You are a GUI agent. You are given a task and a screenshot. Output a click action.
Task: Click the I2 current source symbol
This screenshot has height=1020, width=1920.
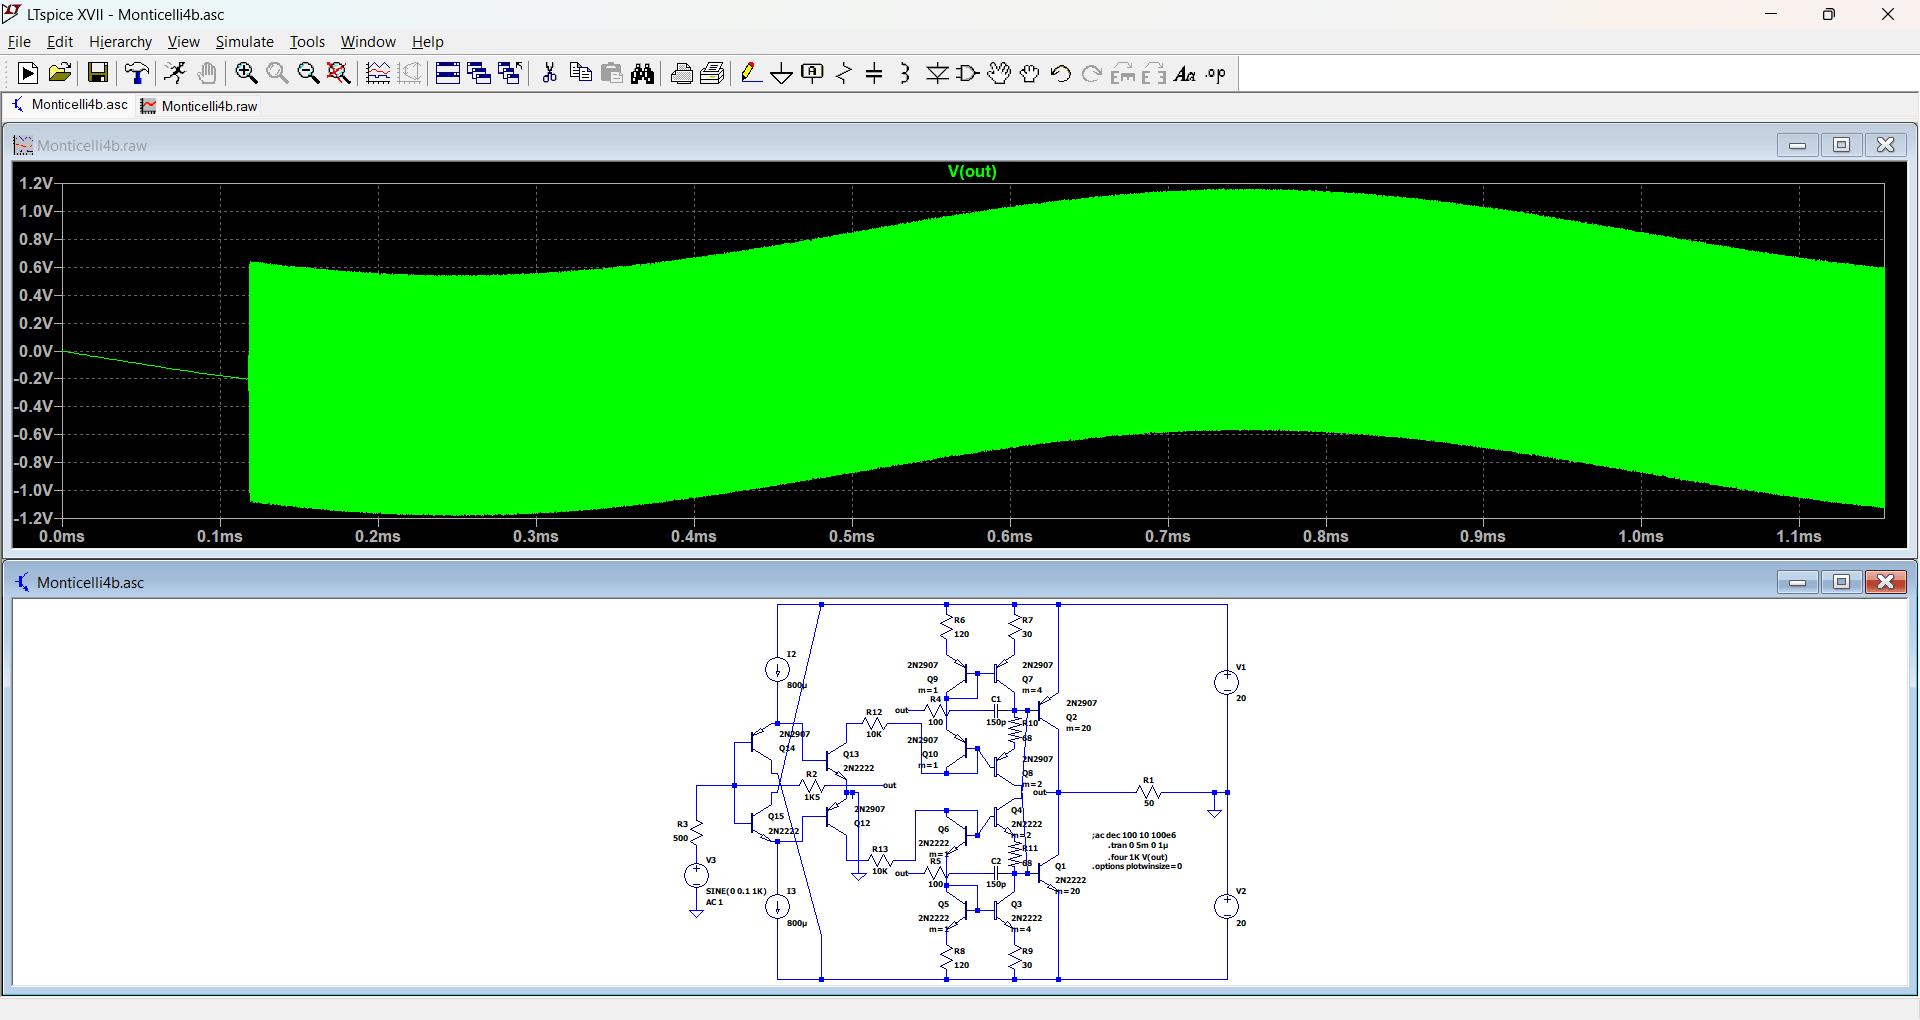click(x=777, y=670)
